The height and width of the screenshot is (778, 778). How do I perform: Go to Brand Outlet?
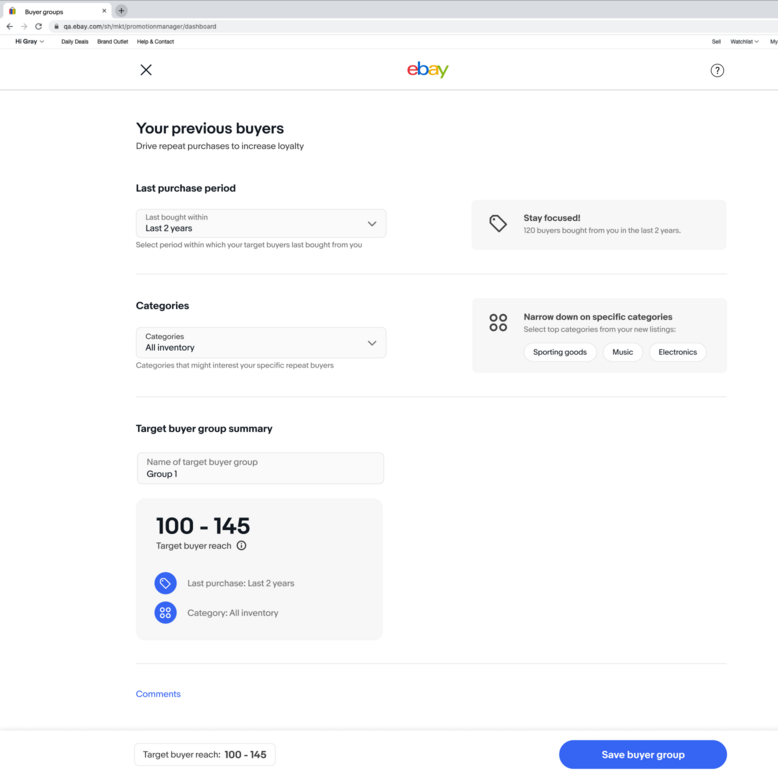pos(113,42)
